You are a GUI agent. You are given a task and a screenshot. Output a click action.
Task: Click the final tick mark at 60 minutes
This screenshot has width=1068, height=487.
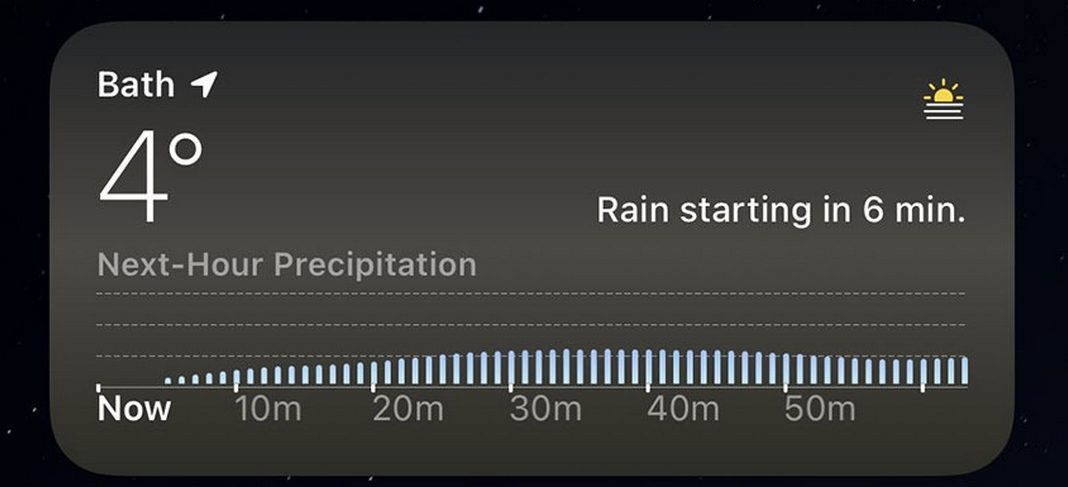(x=923, y=388)
